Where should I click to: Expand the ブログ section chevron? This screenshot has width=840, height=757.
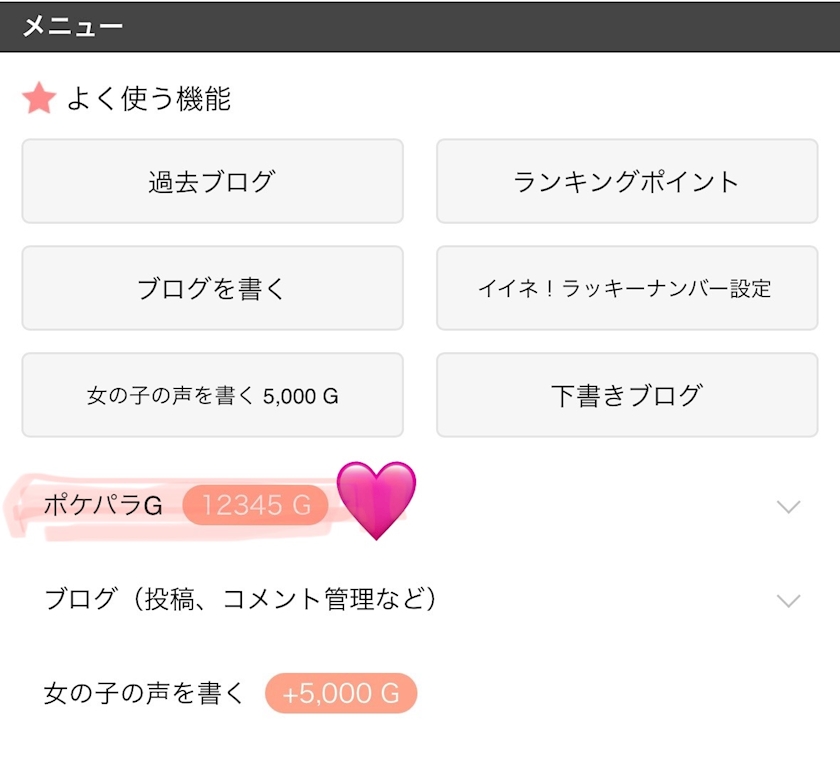pyautogui.click(x=788, y=600)
